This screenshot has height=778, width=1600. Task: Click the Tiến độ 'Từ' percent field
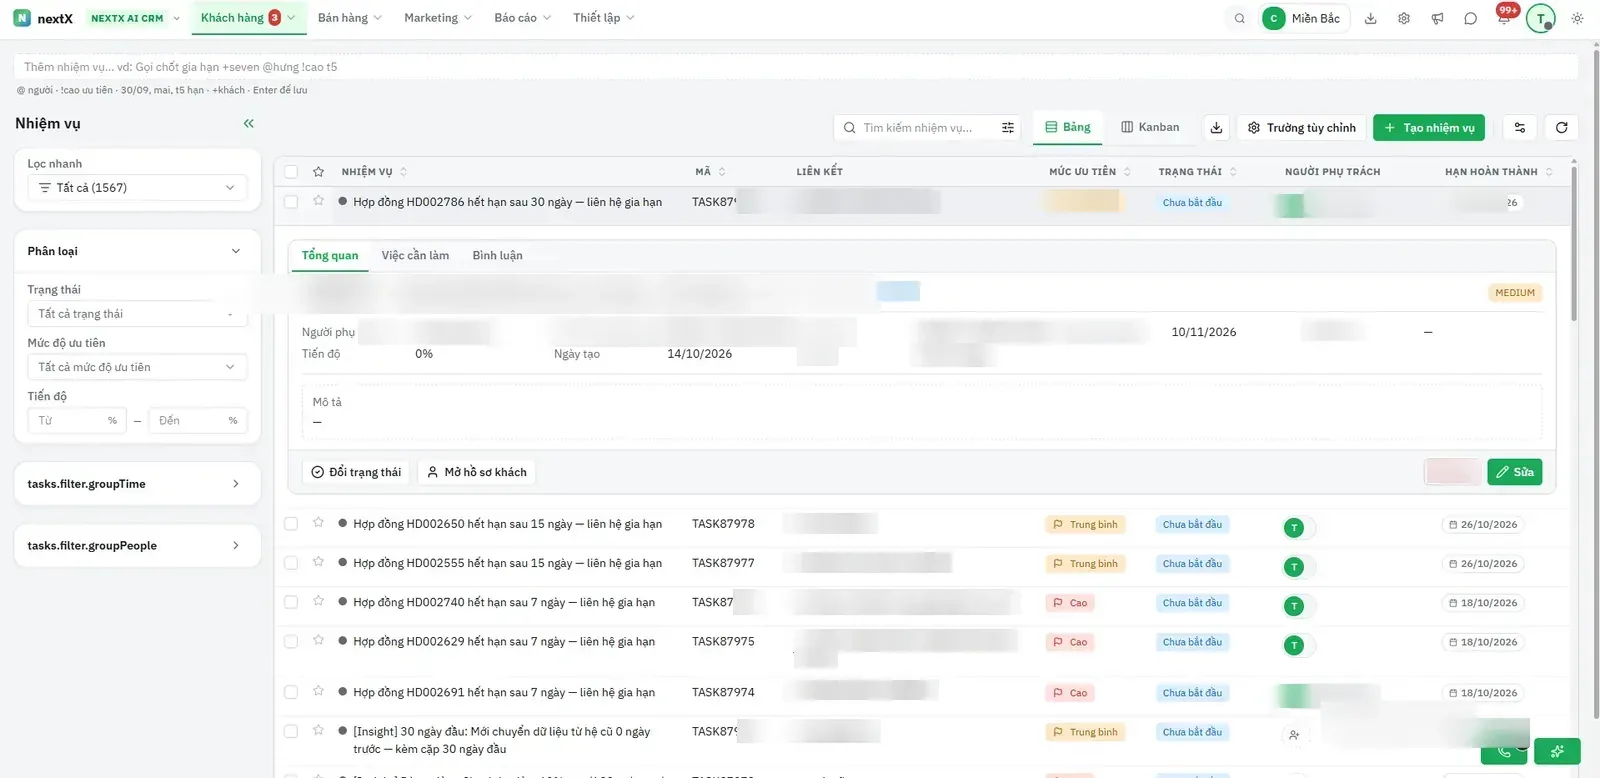coord(77,421)
